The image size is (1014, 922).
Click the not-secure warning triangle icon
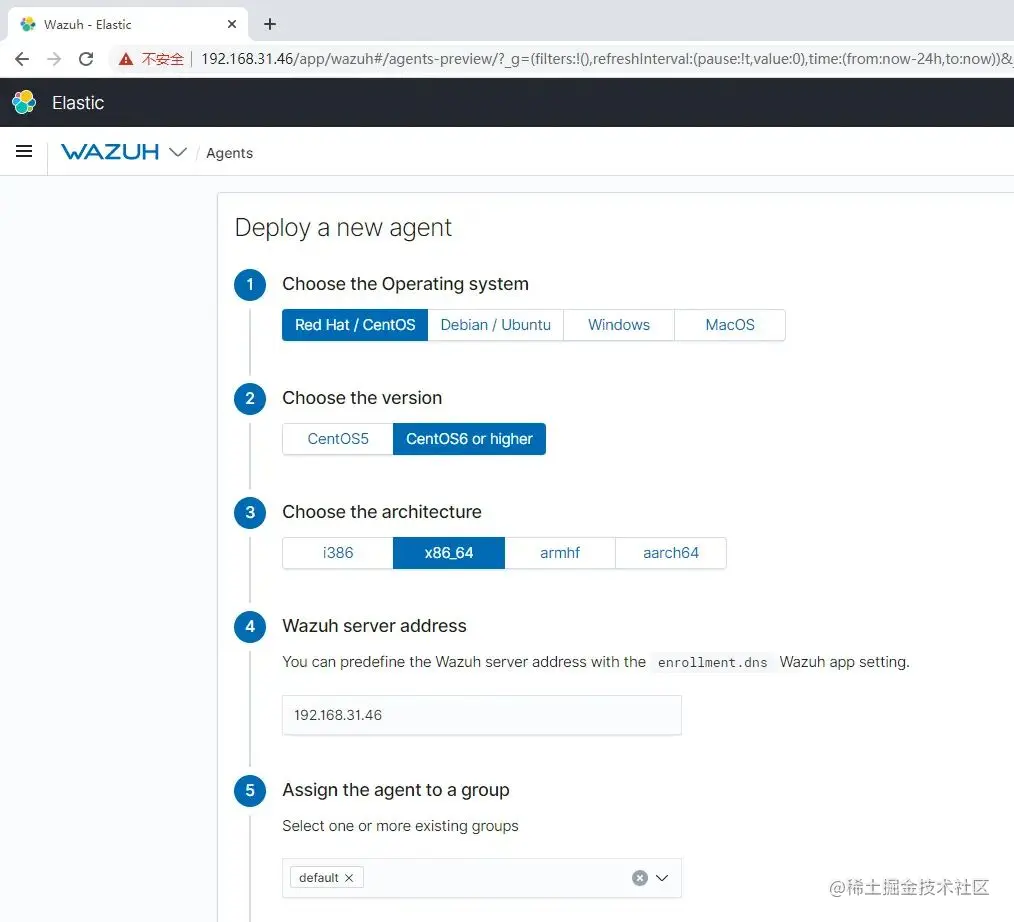pyautogui.click(x=125, y=59)
